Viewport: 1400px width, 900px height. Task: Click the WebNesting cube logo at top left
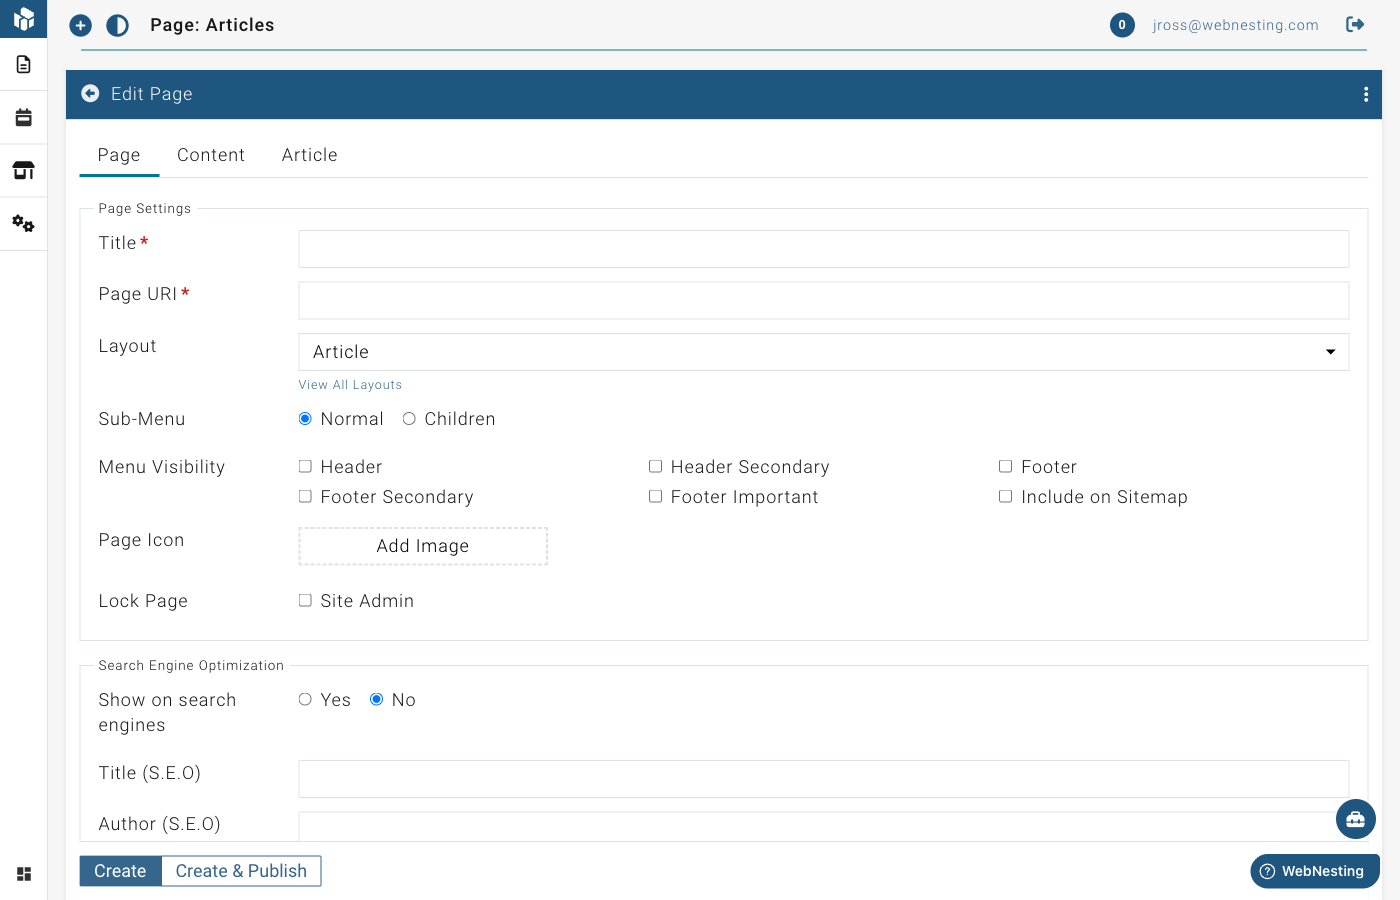click(x=23, y=18)
